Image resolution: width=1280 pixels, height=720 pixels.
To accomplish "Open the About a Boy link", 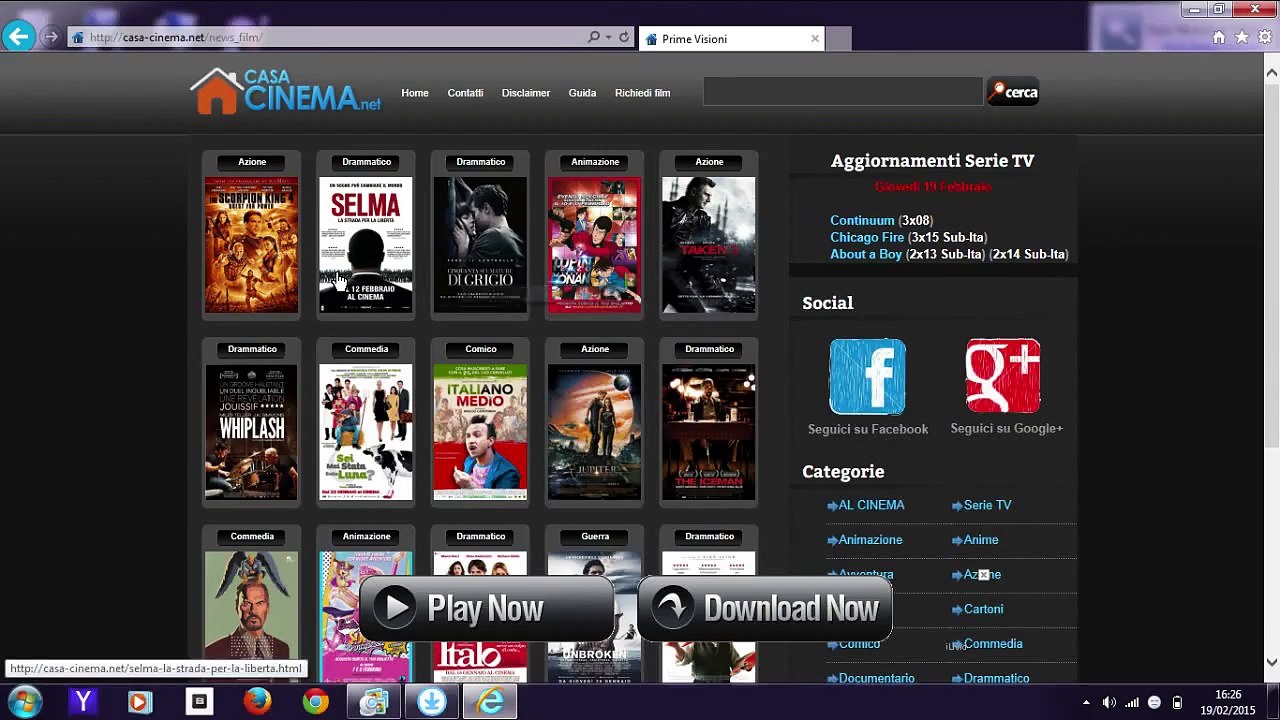I will click(x=866, y=254).
